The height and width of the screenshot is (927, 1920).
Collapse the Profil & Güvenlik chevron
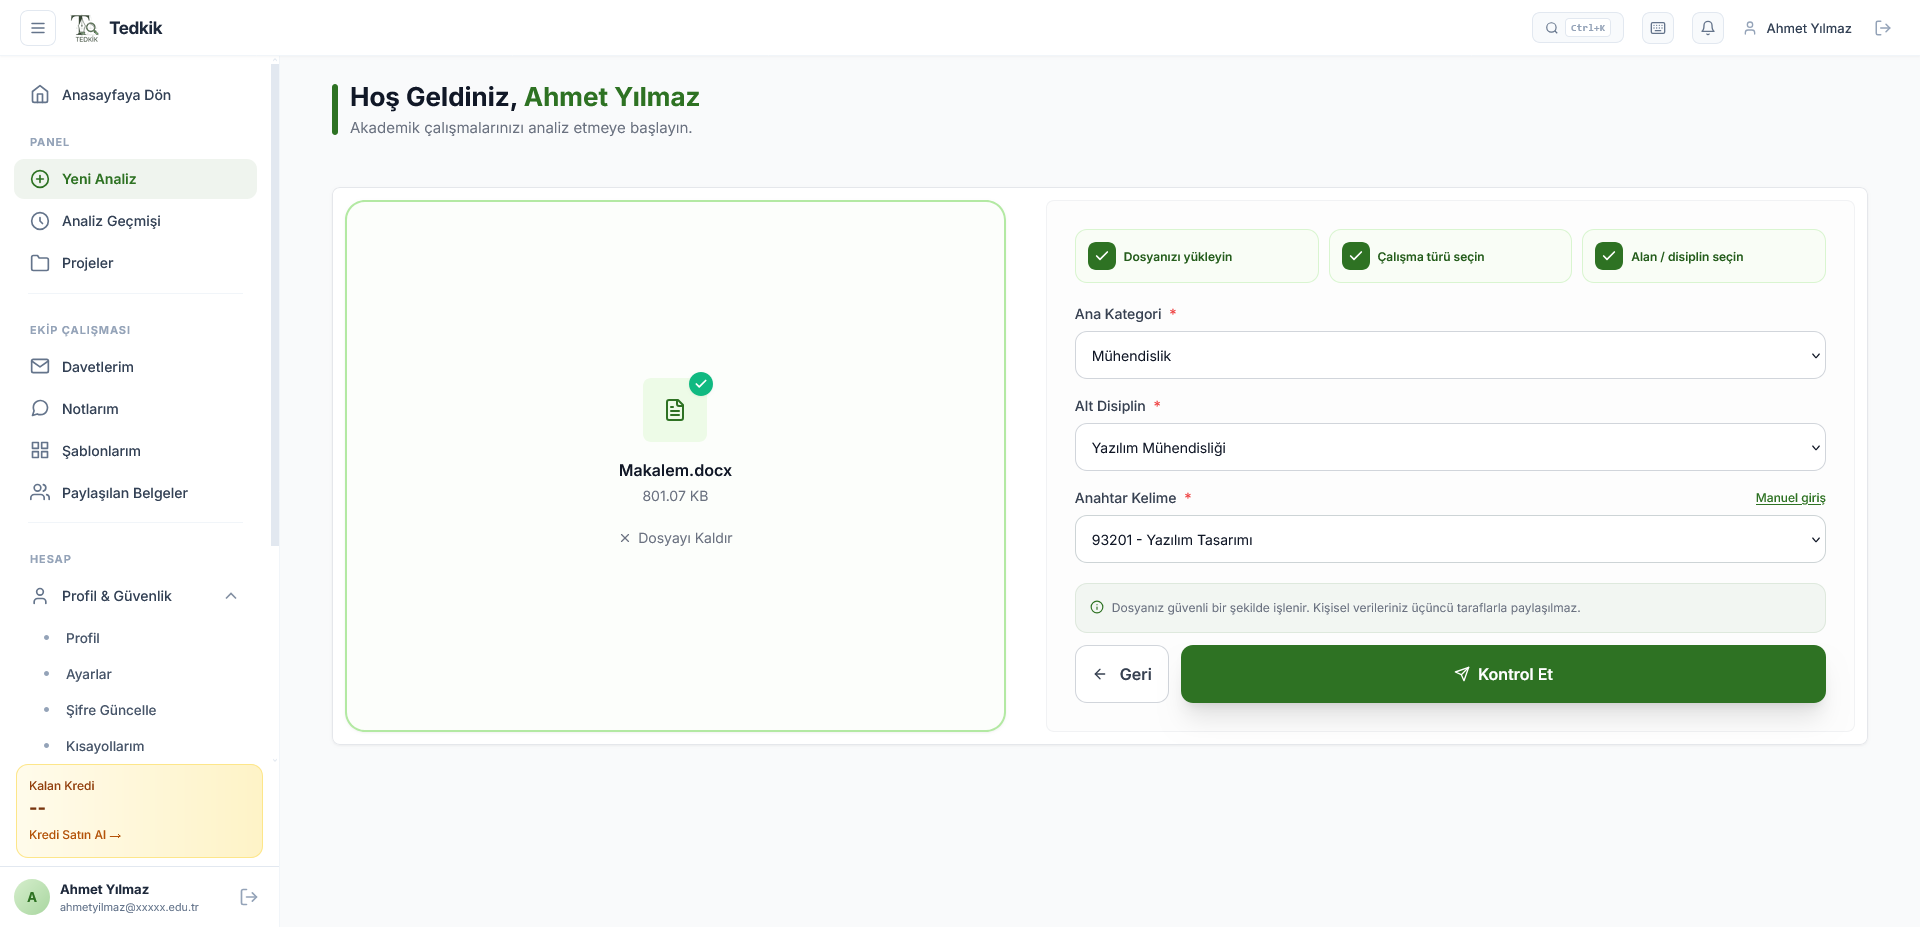point(231,596)
